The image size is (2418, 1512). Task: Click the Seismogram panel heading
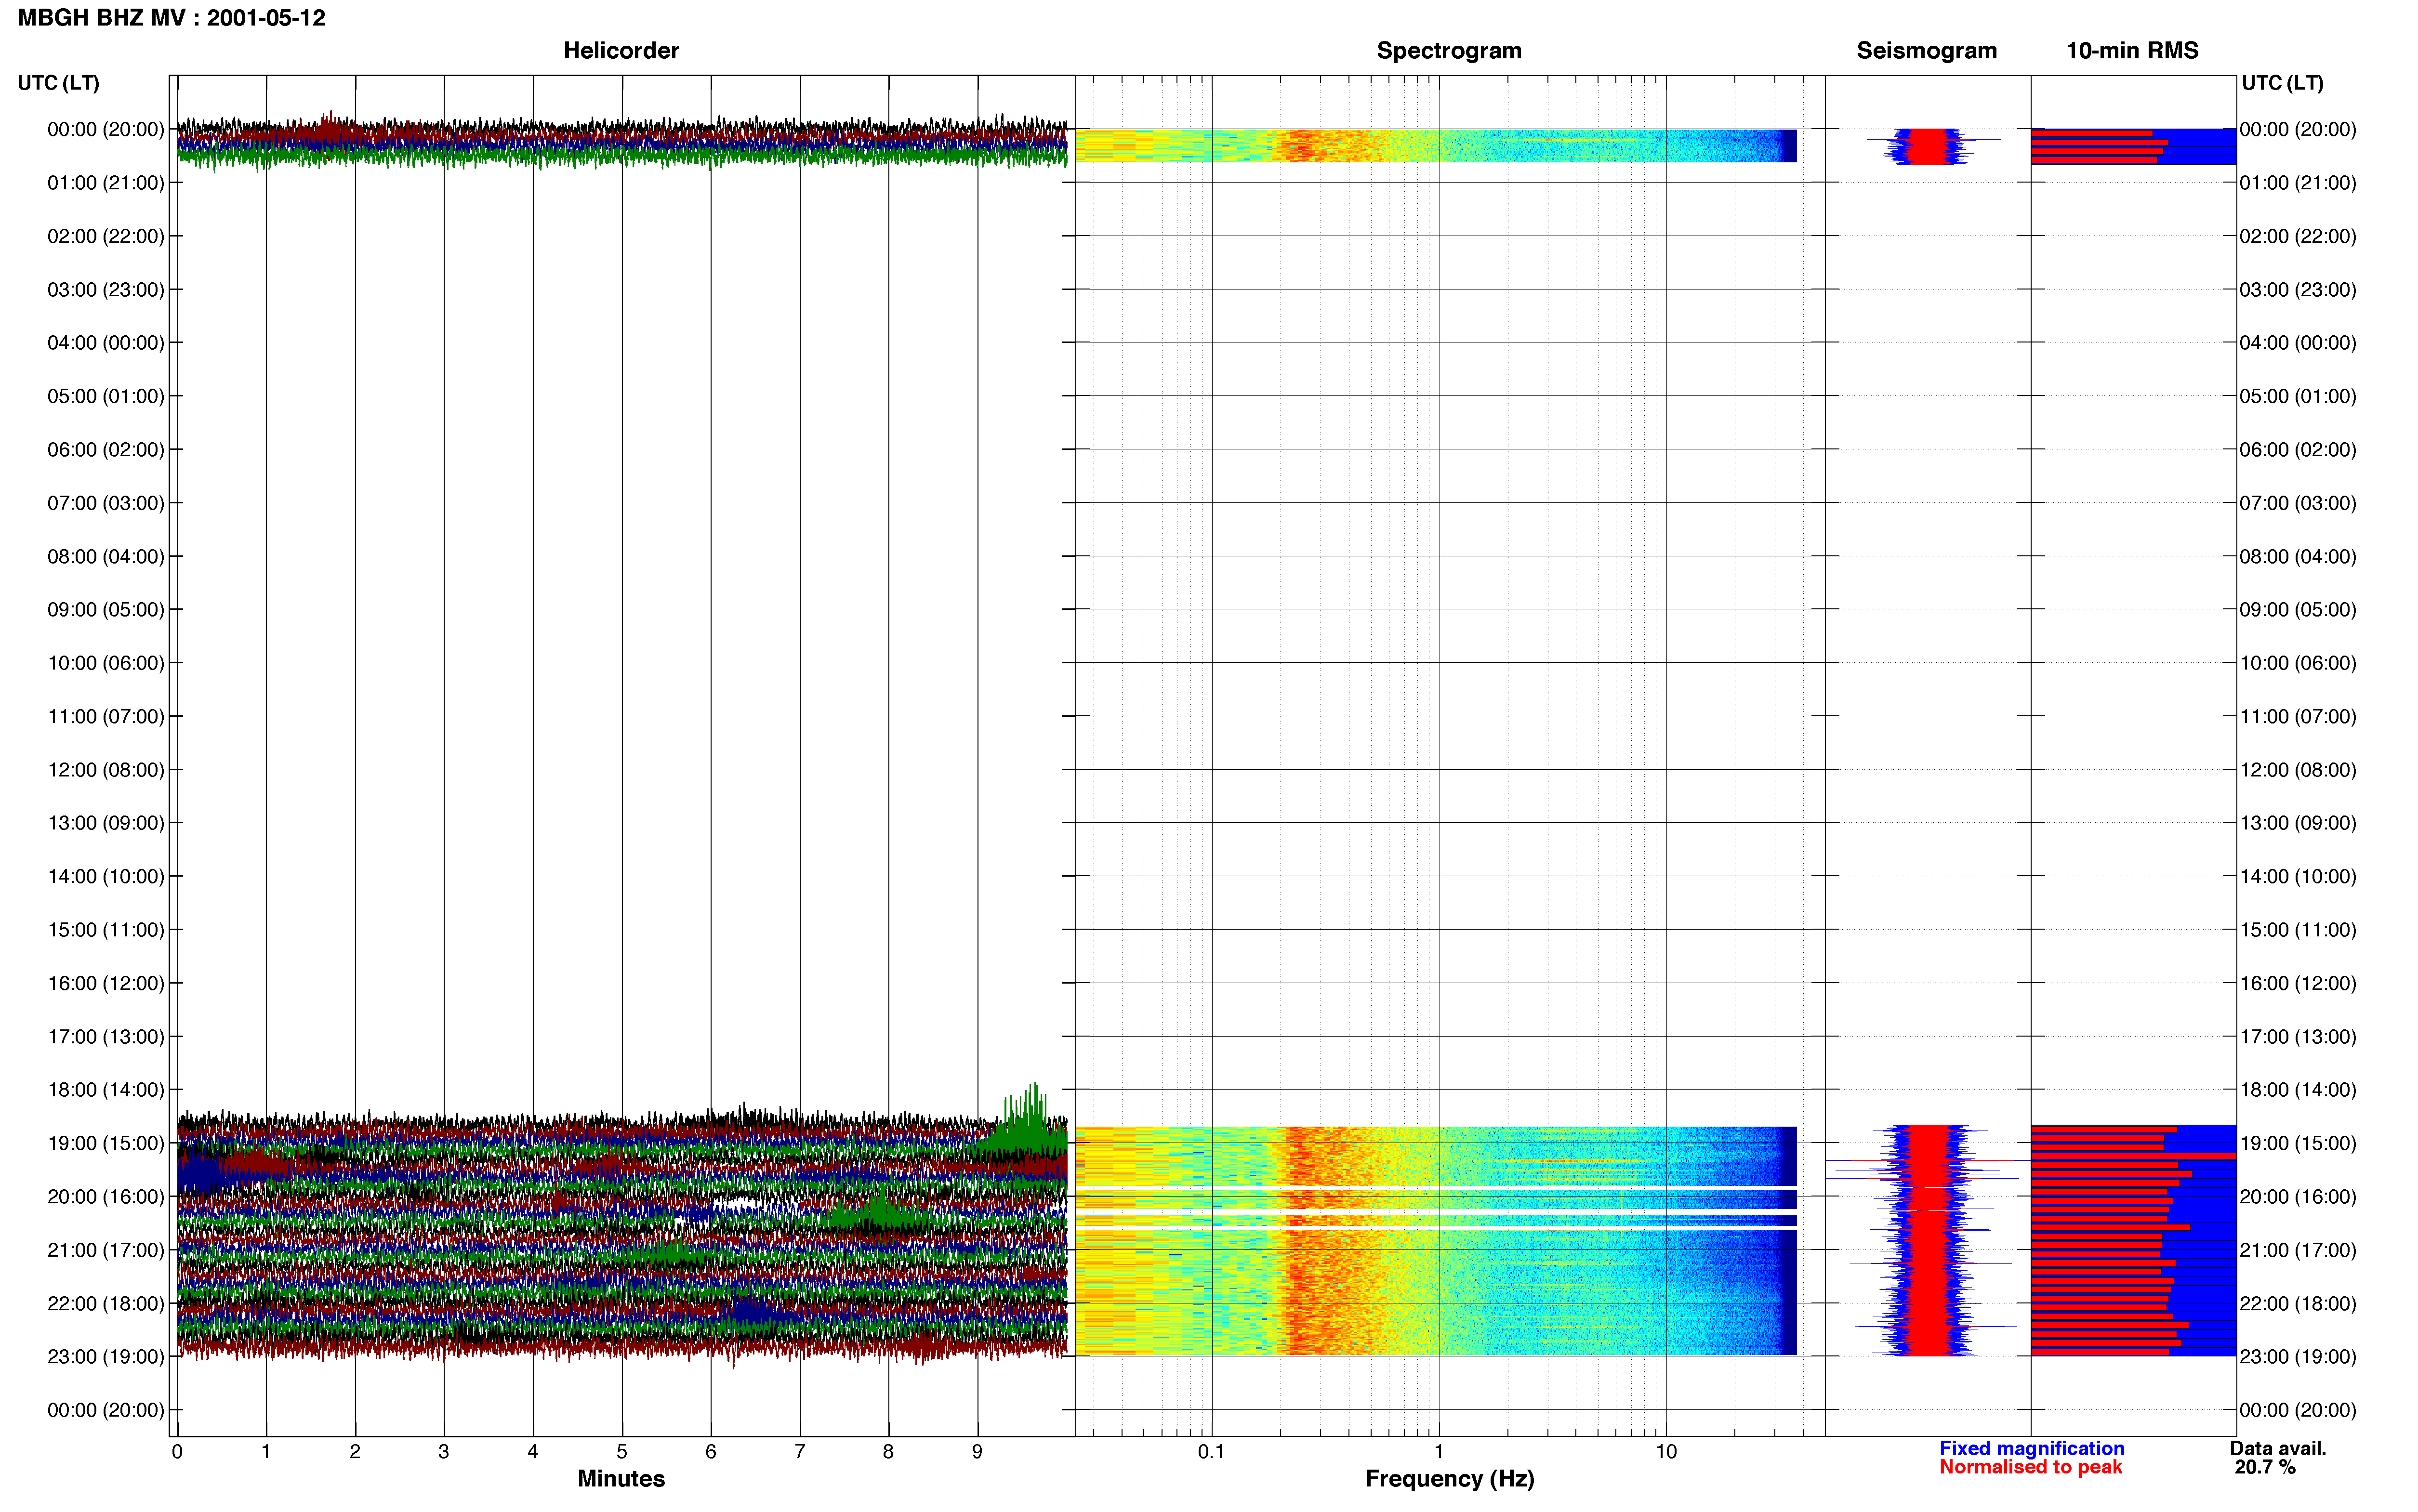point(1926,50)
